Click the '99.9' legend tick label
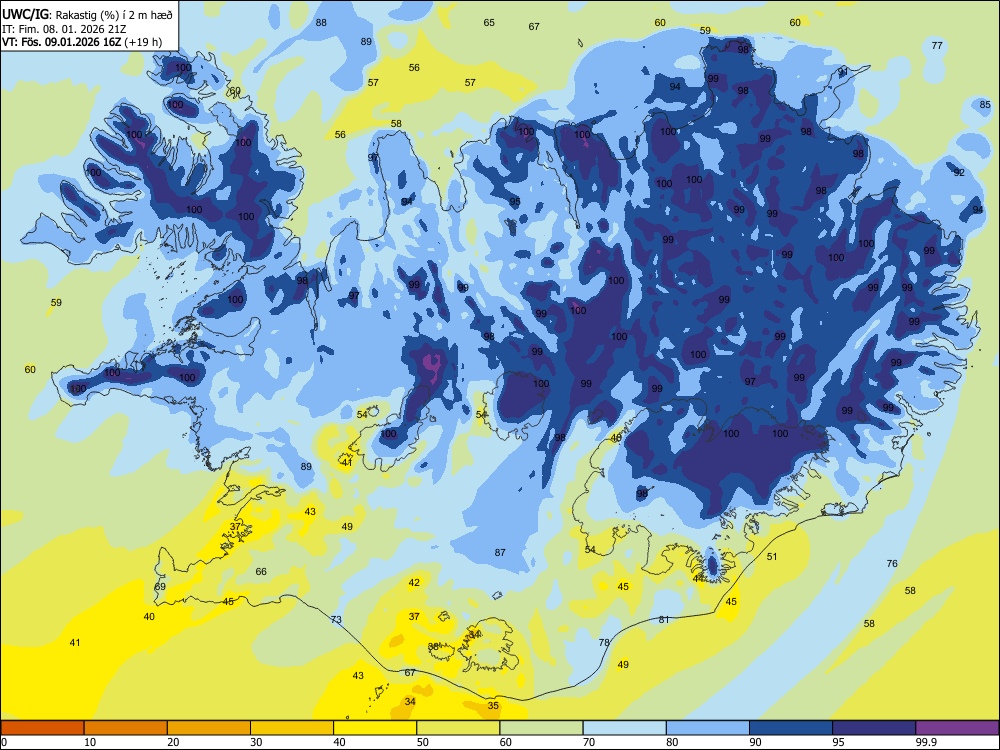The width and height of the screenshot is (1000, 750). 925,742
